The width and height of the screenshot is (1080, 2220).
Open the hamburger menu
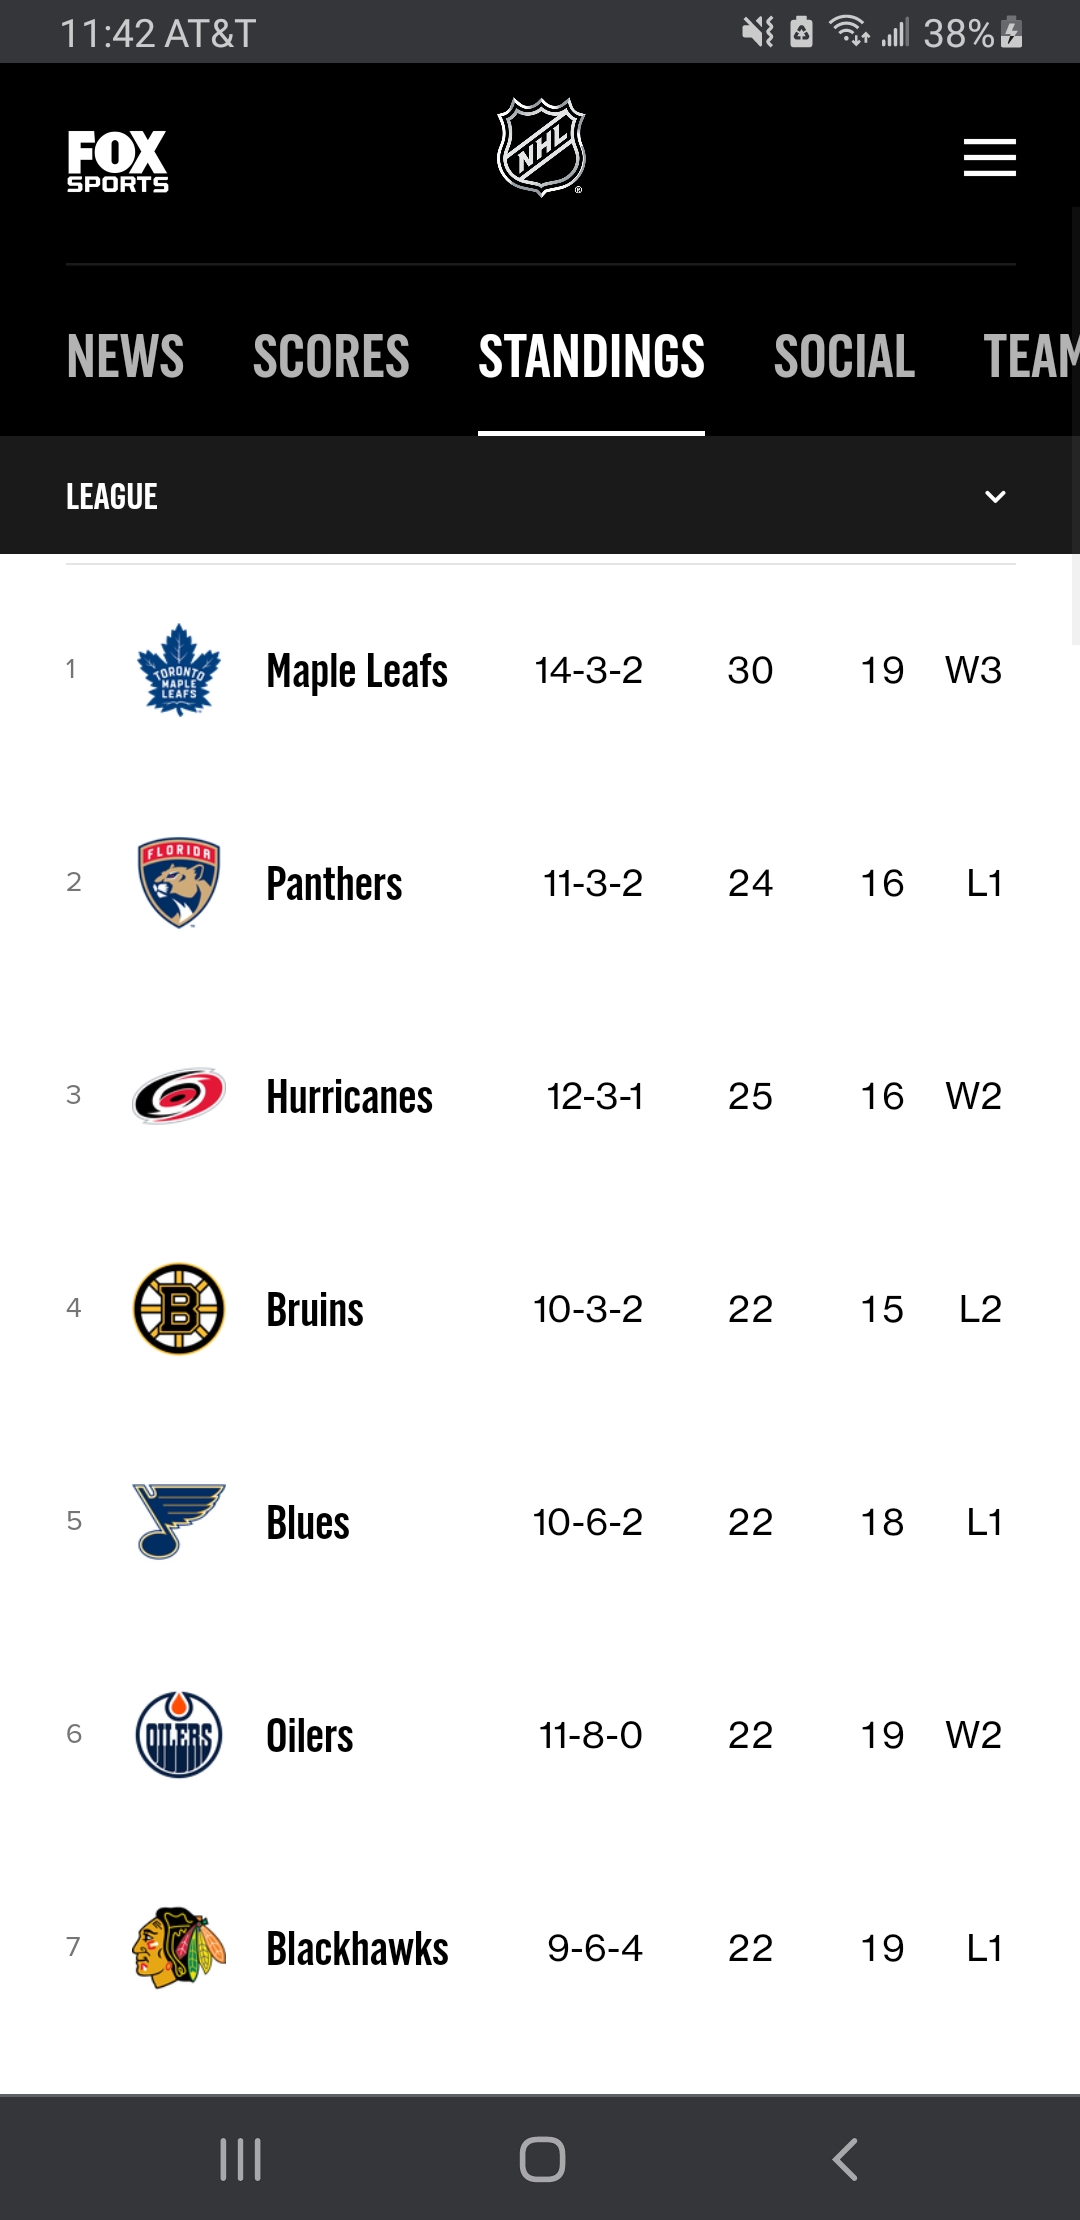tap(990, 157)
